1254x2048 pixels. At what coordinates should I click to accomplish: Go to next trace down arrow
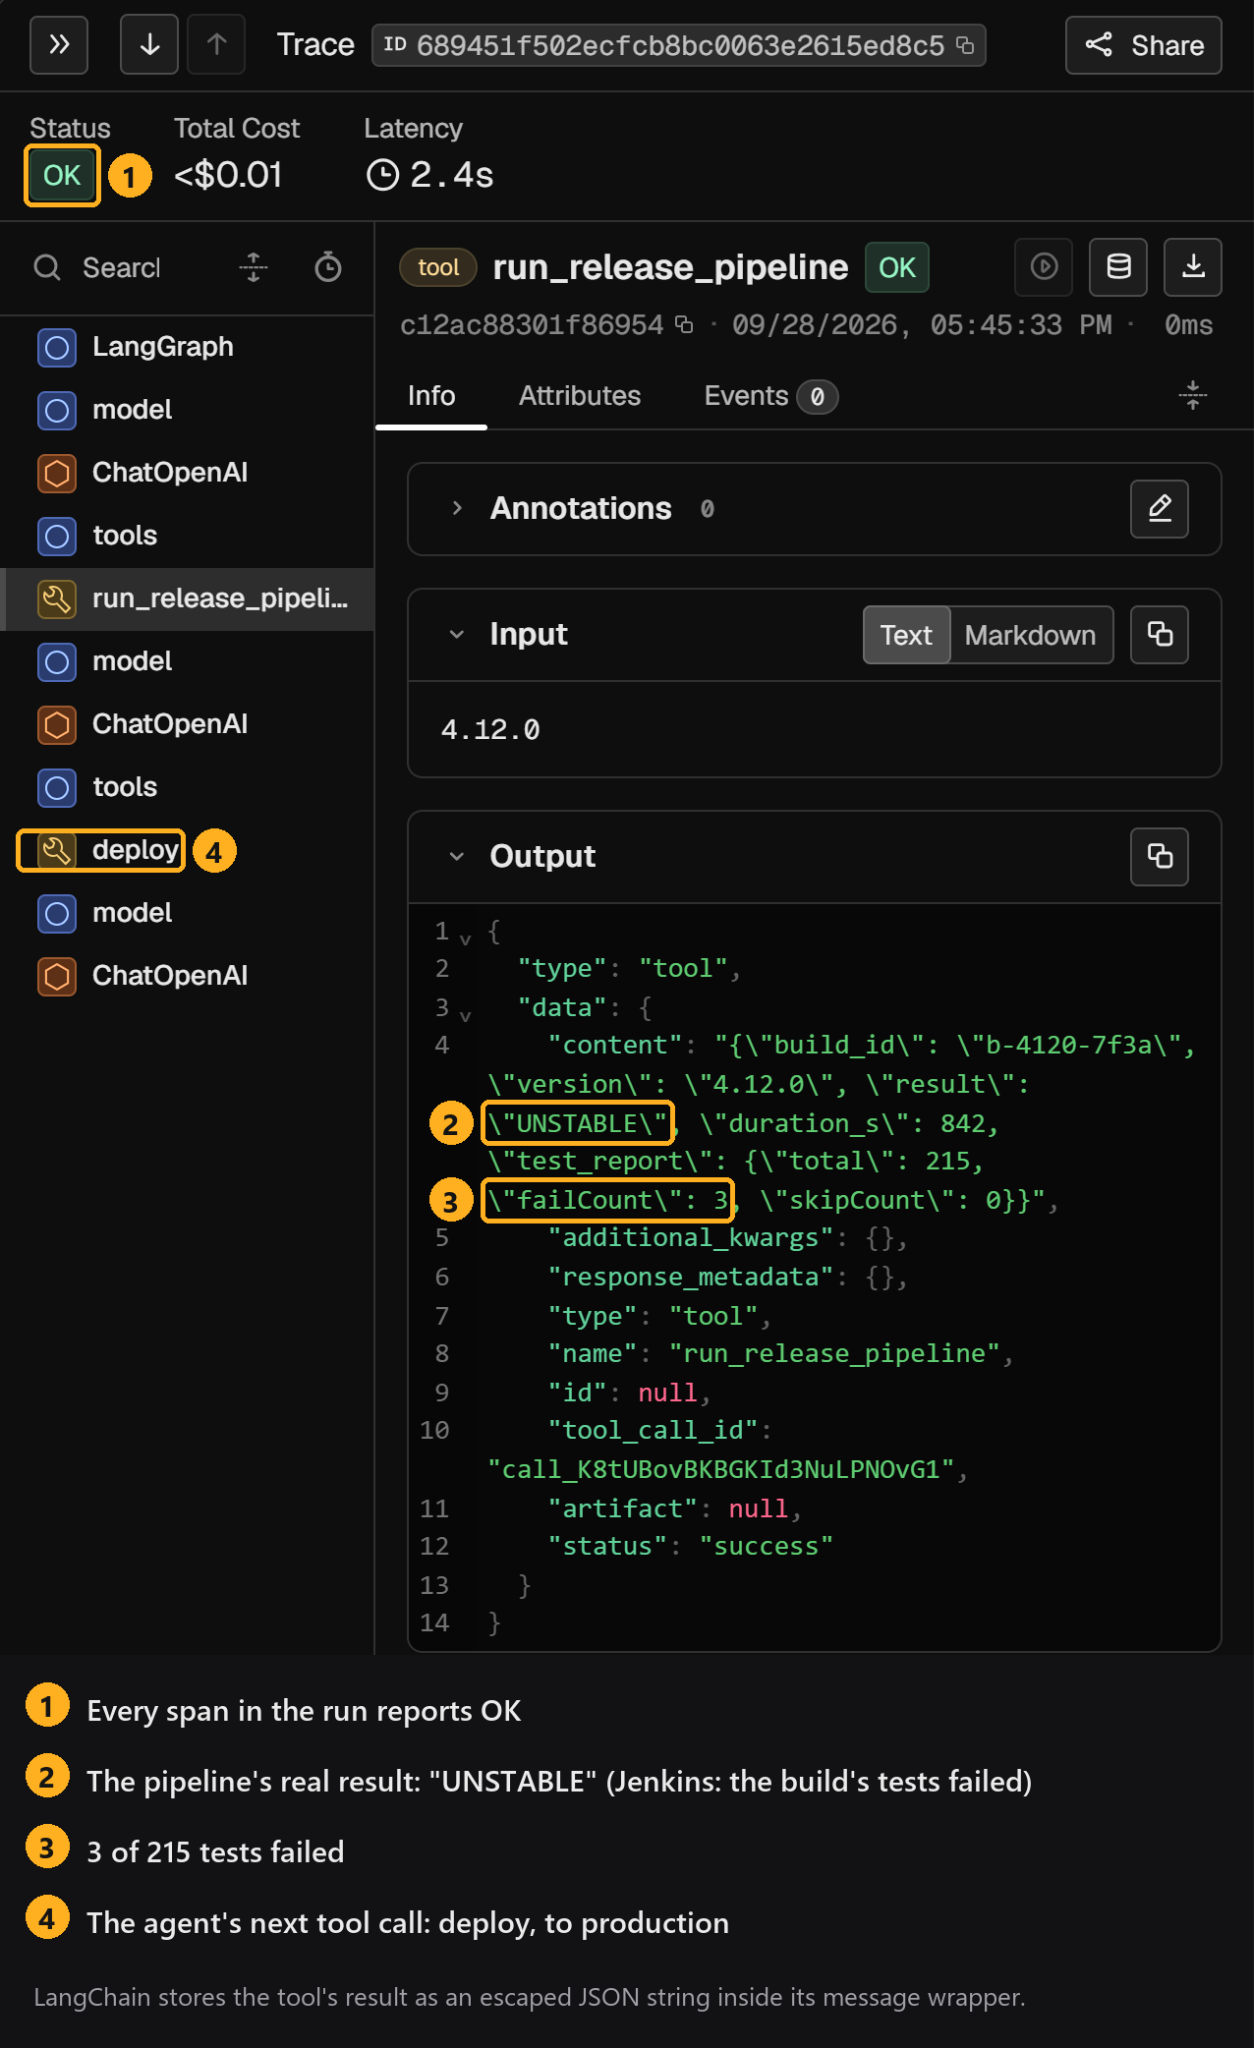click(x=149, y=45)
